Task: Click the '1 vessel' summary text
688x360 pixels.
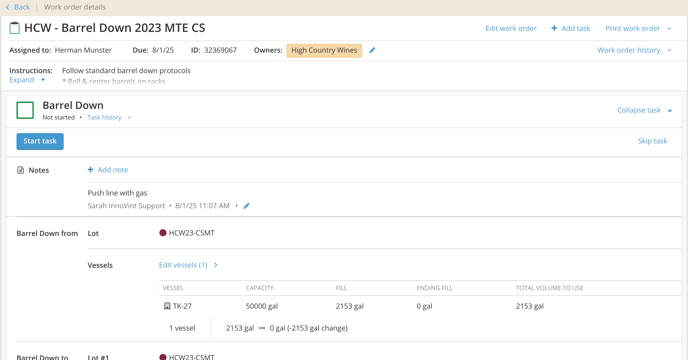Action: [182, 328]
